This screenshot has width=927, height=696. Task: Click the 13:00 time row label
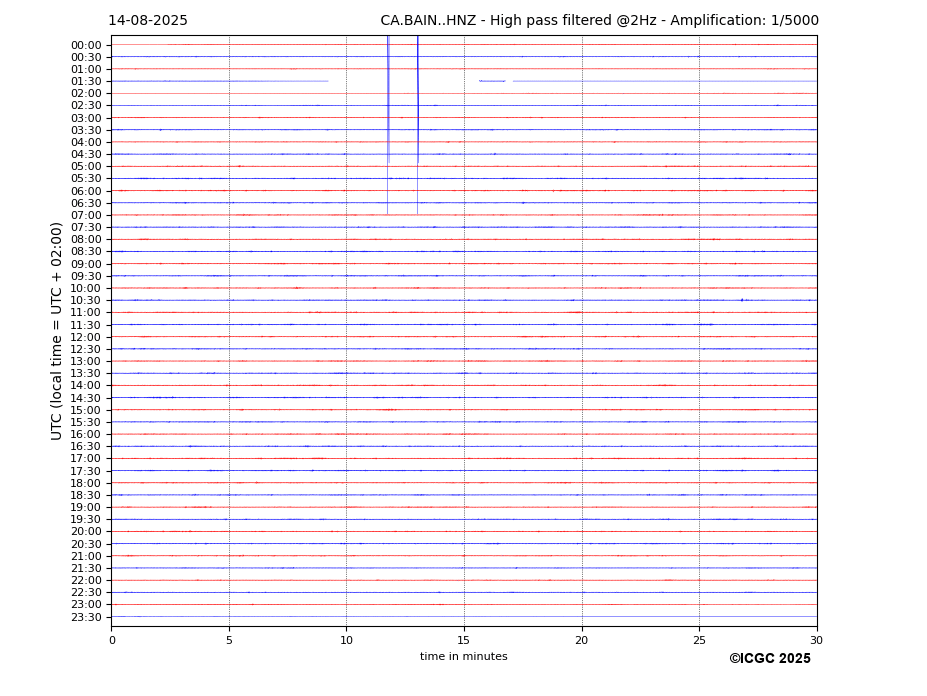coord(86,361)
